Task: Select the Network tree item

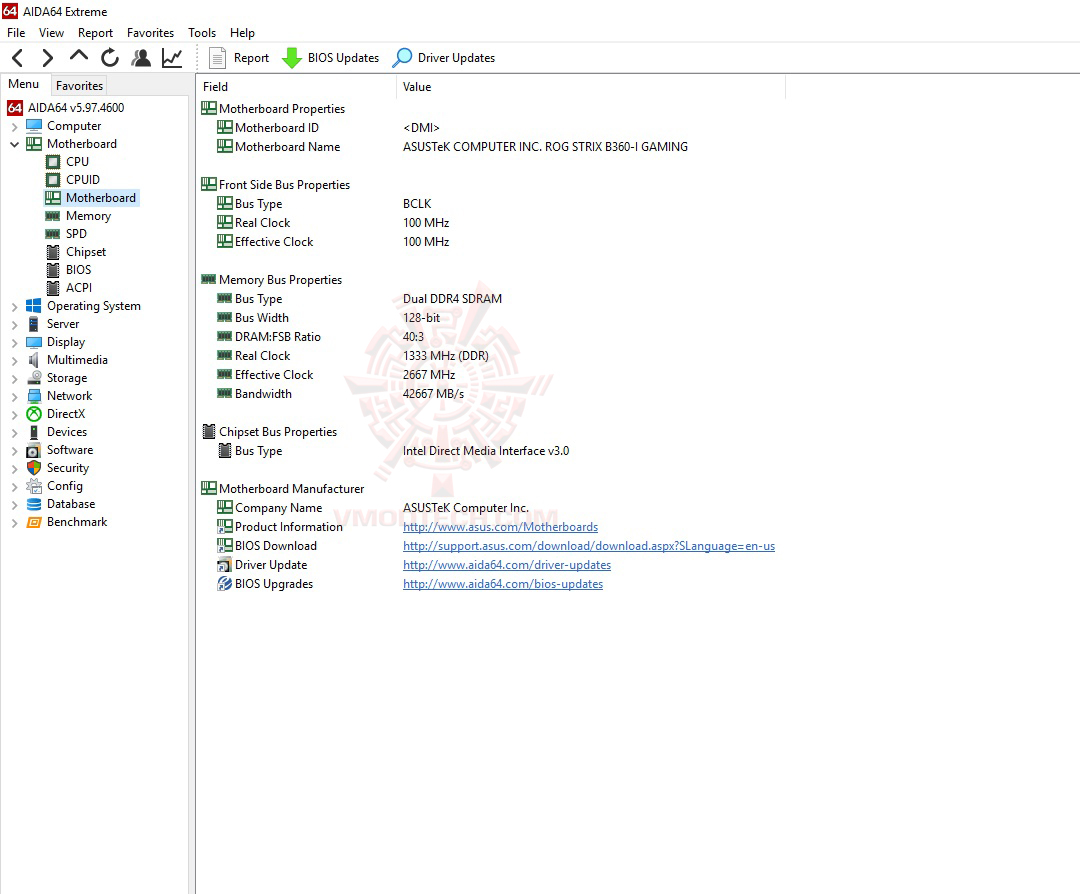Action: (70, 396)
